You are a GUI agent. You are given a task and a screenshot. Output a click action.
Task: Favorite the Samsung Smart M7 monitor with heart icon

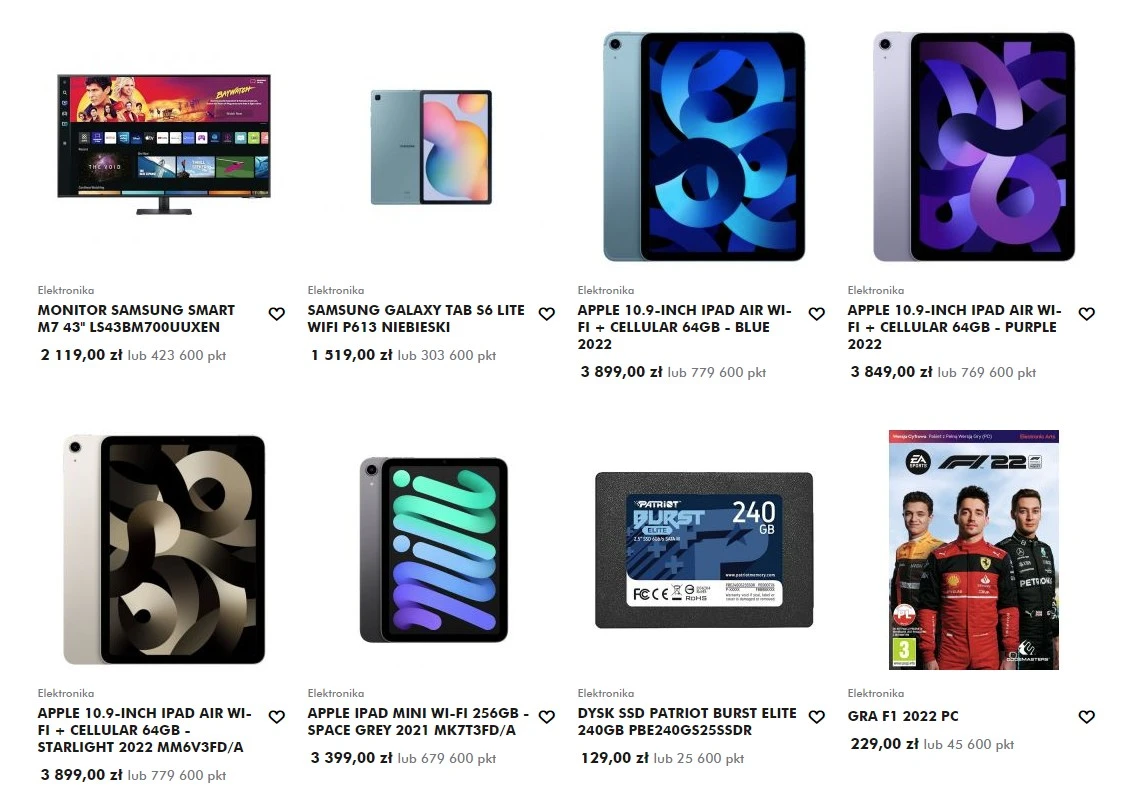(276, 314)
